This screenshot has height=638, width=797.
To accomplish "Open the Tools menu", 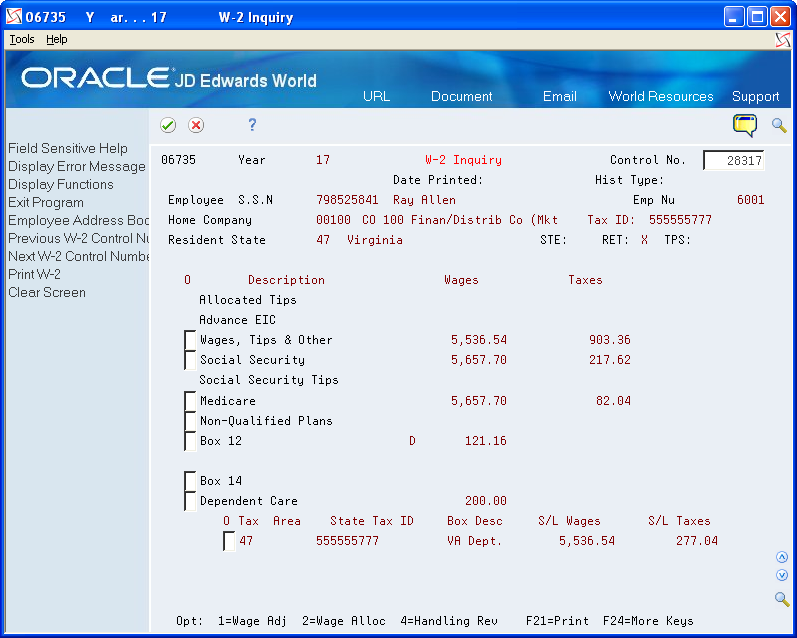I will coord(22,39).
